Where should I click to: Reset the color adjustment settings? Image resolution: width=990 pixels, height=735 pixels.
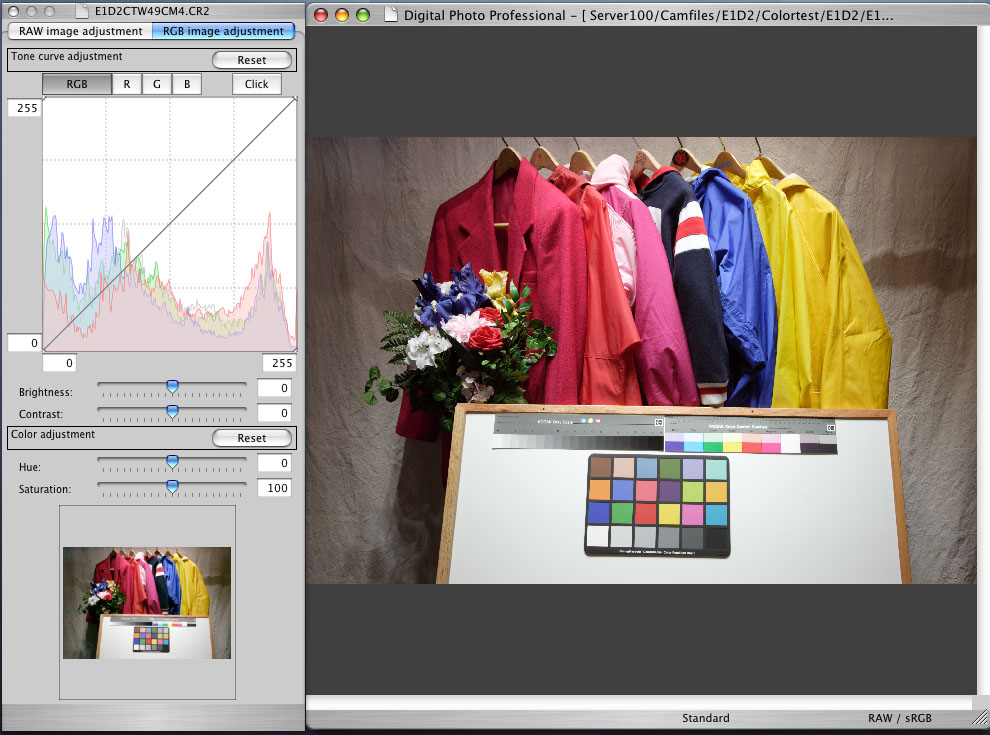point(252,438)
